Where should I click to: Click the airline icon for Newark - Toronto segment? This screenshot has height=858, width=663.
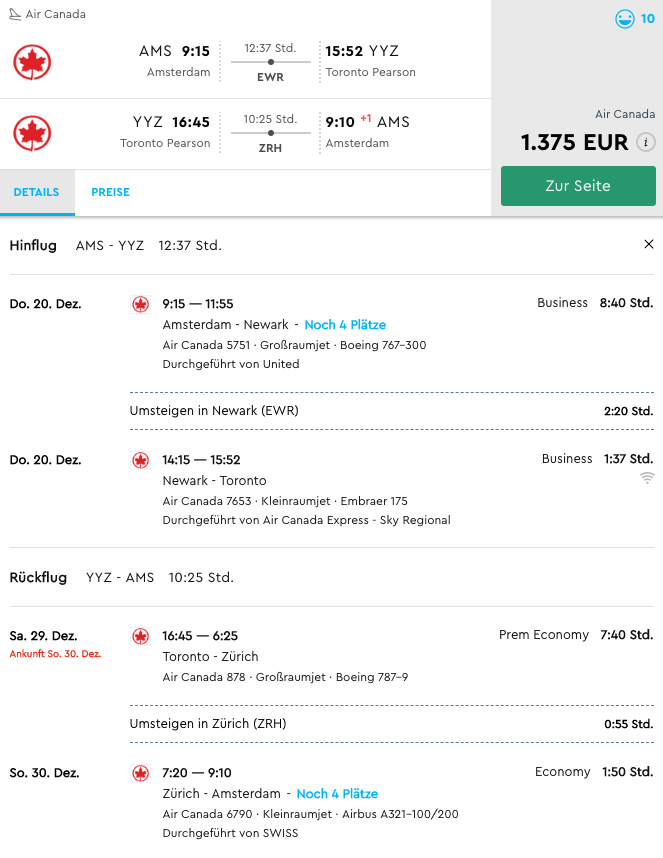[141, 460]
